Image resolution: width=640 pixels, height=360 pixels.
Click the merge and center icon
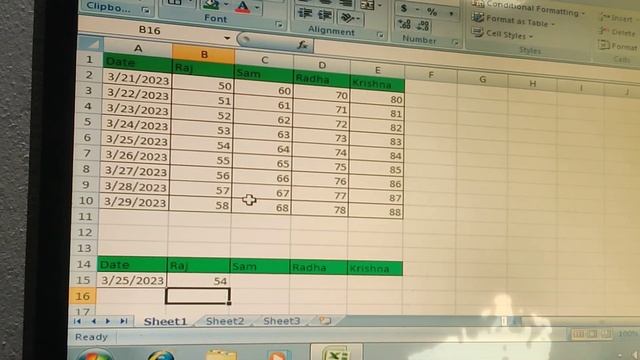[367, 5]
